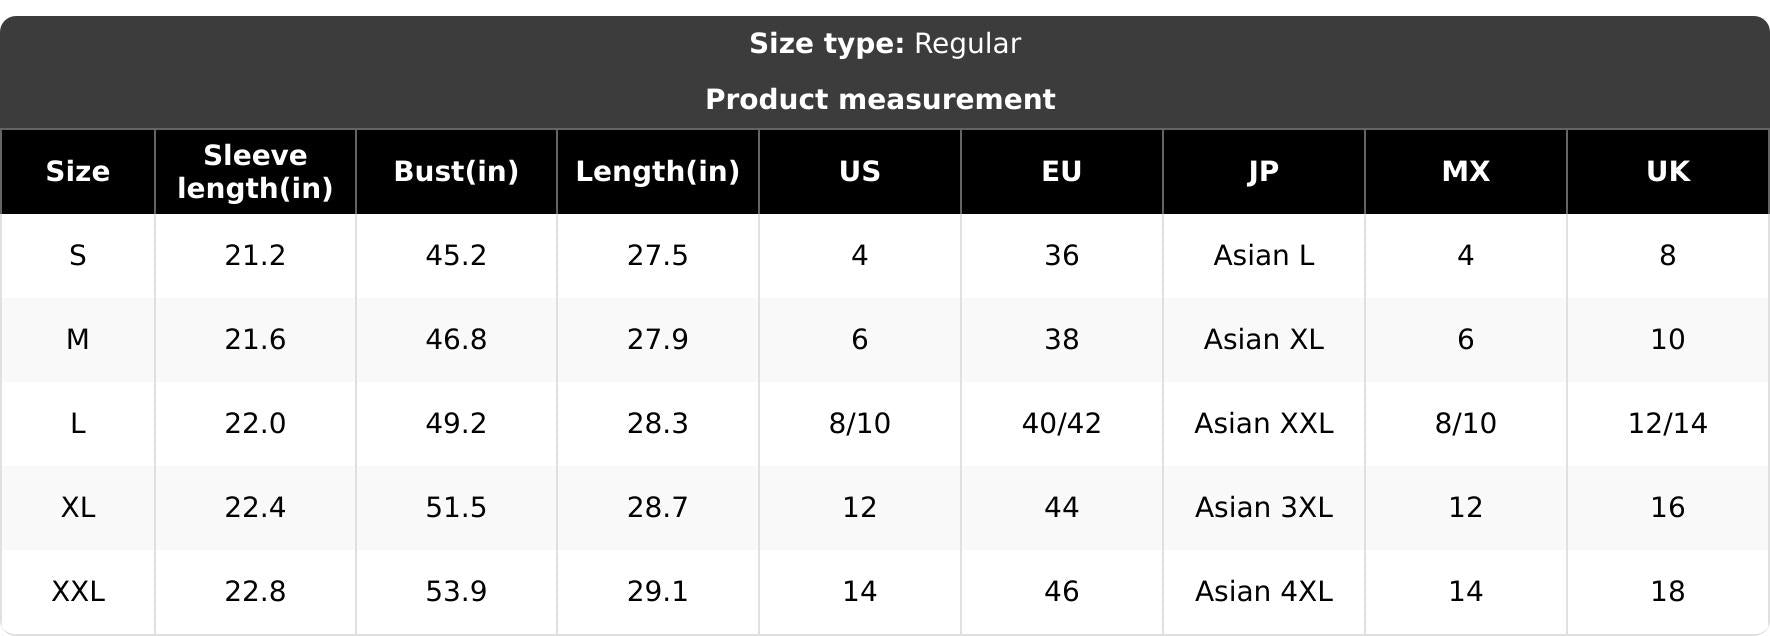Select the Sleeve length(in) column header
The width and height of the screenshot is (1770, 636).
tap(255, 172)
